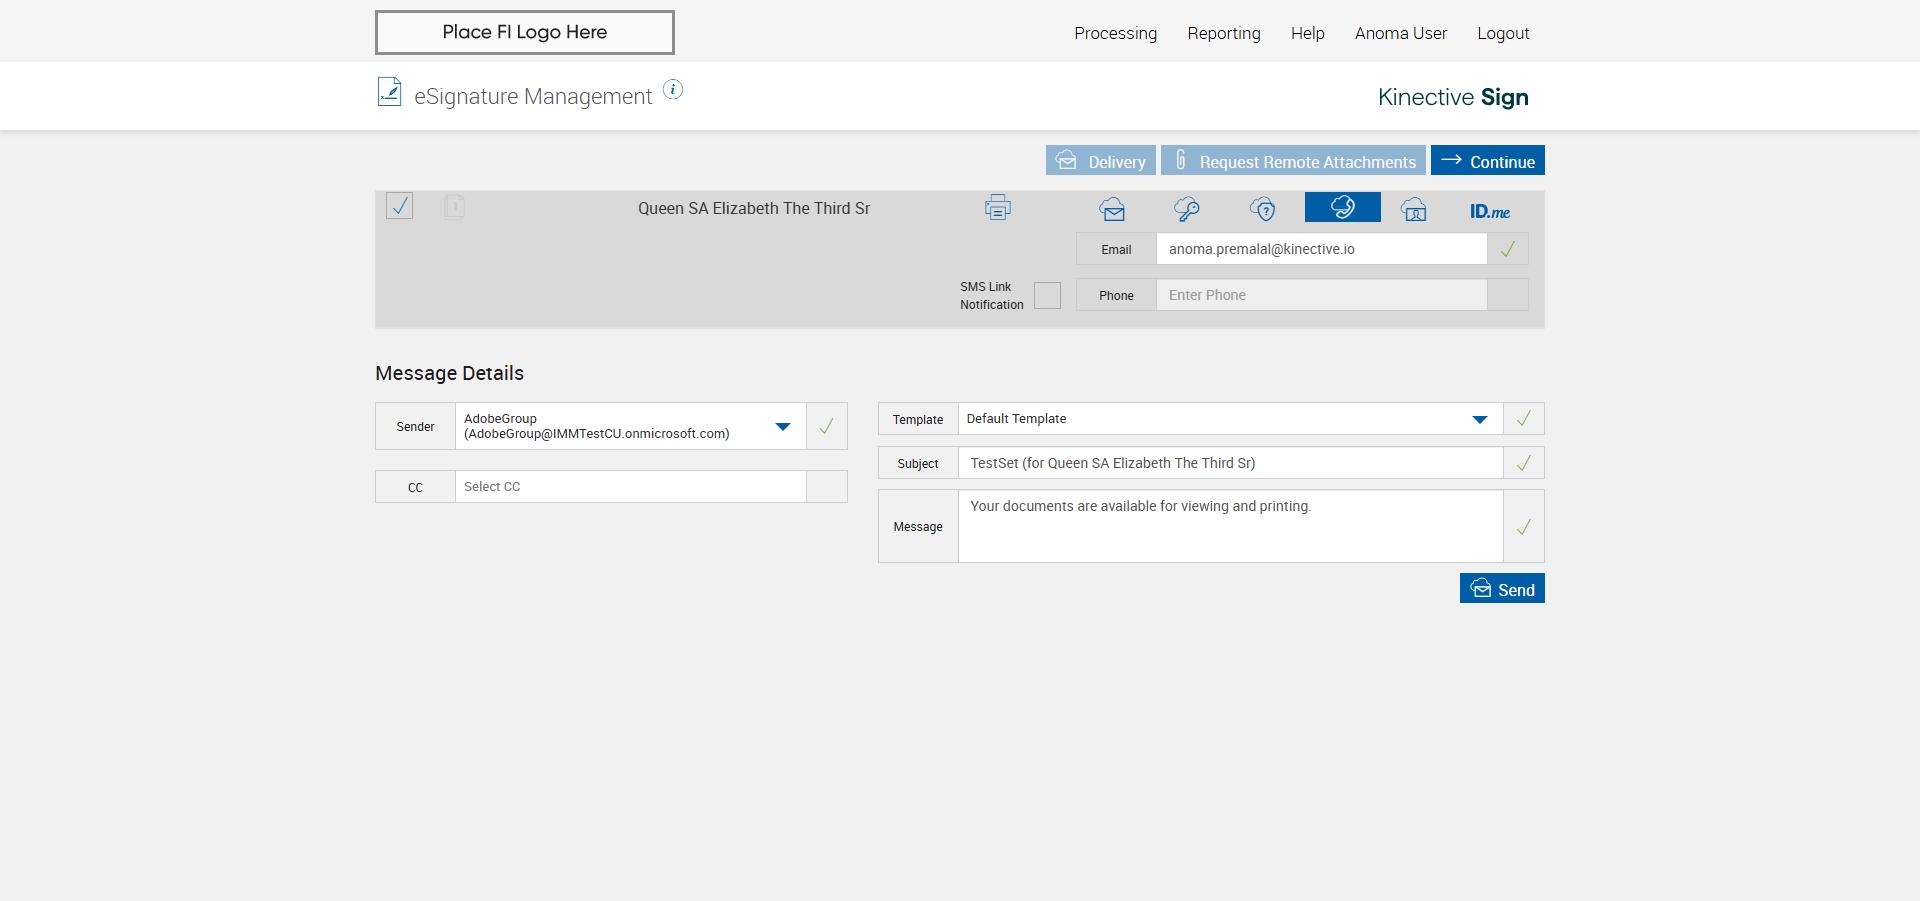Select the highlighted cloud phone delivery icon
The width and height of the screenshot is (1920, 901).
coord(1342,207)
